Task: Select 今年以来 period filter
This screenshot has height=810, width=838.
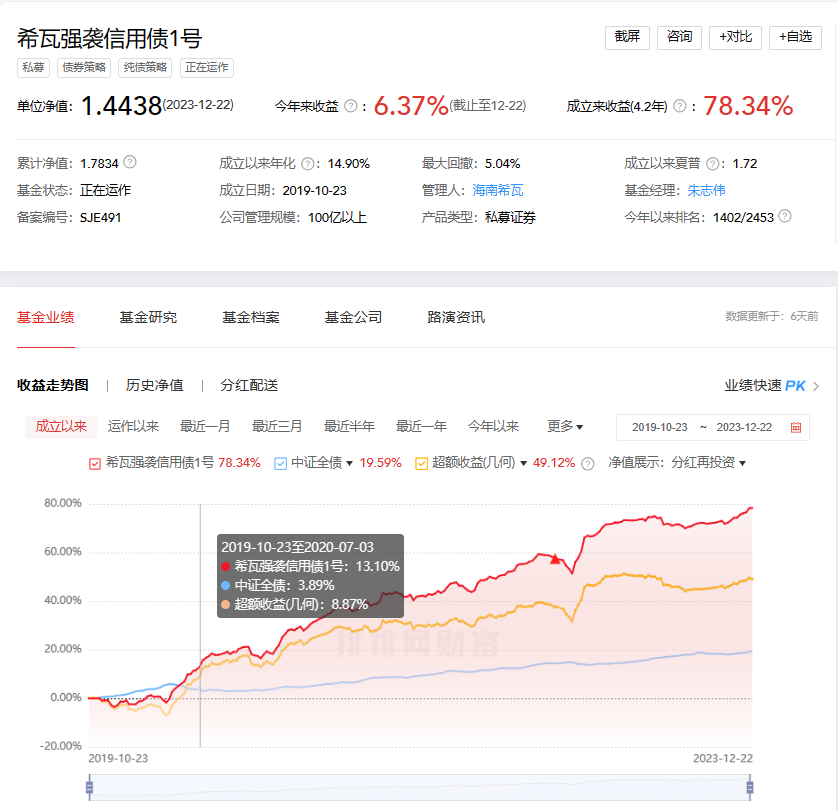Action: click(x=493, y=426)
